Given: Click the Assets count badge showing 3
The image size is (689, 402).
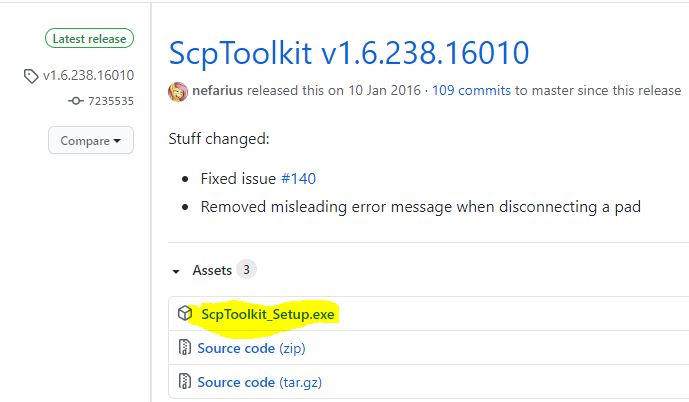Looking at the screenshot, I should (x=247, y=269).
